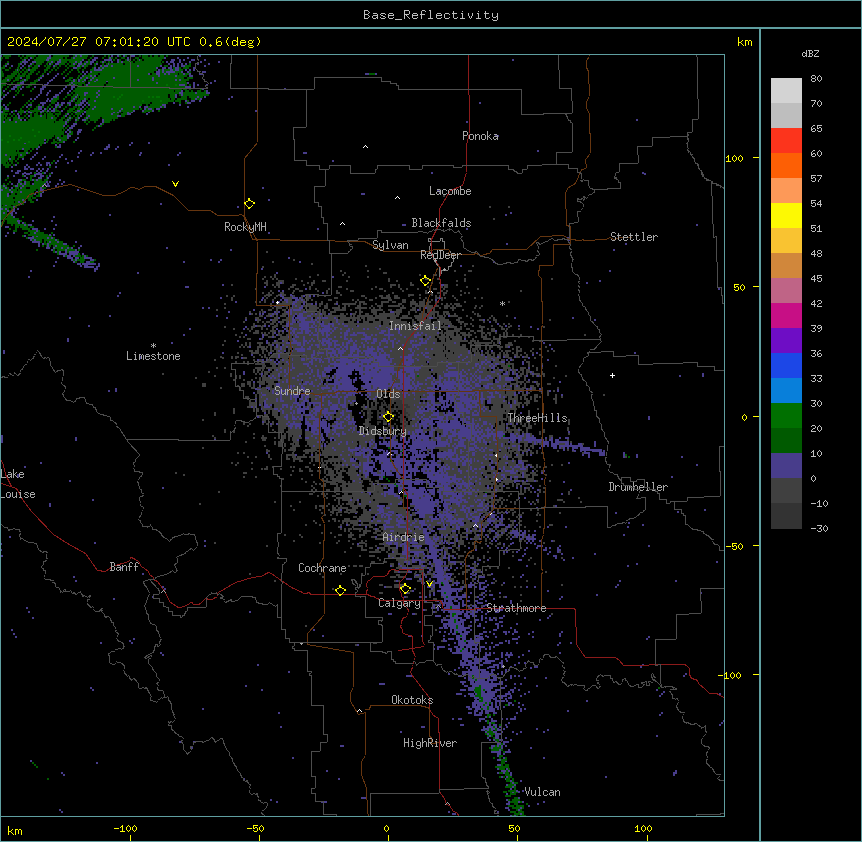Click the yellow diamond marker between Olds and Didsbury
Viewport: 862px width, 842px height.
tap(388, 417)
